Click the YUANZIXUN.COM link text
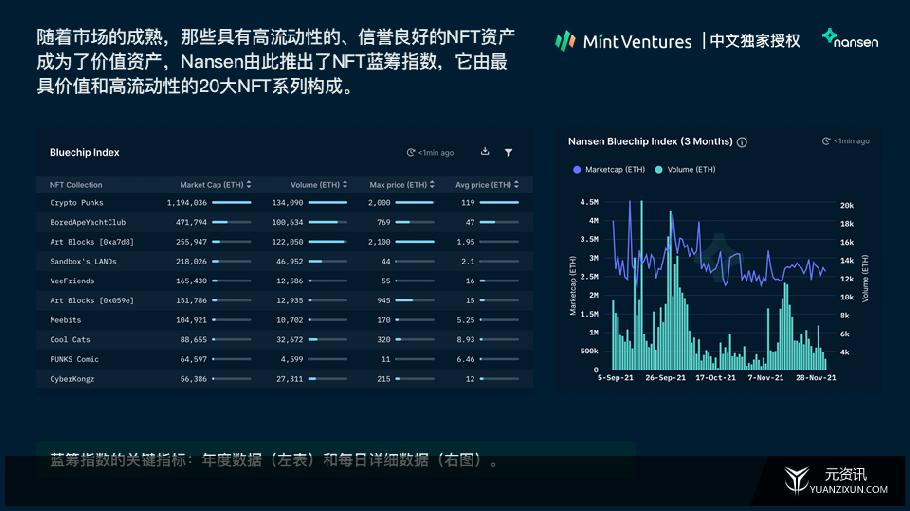The width and height of the screenshot is (910, 511). 848,490
